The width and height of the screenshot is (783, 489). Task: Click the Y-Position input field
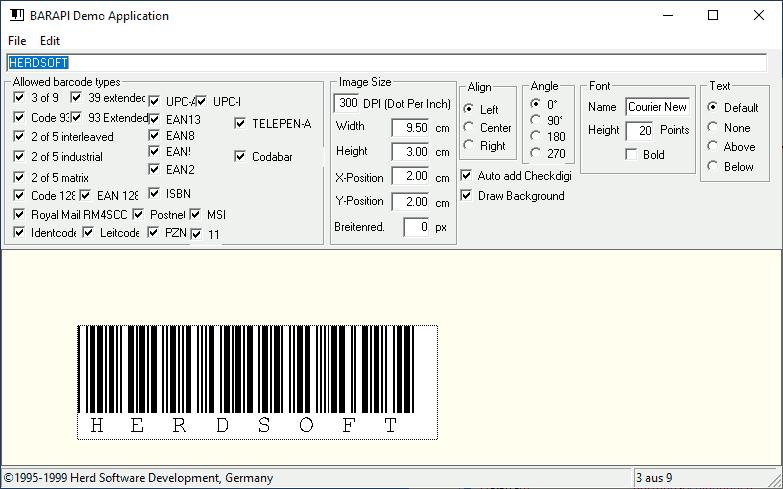410,201
